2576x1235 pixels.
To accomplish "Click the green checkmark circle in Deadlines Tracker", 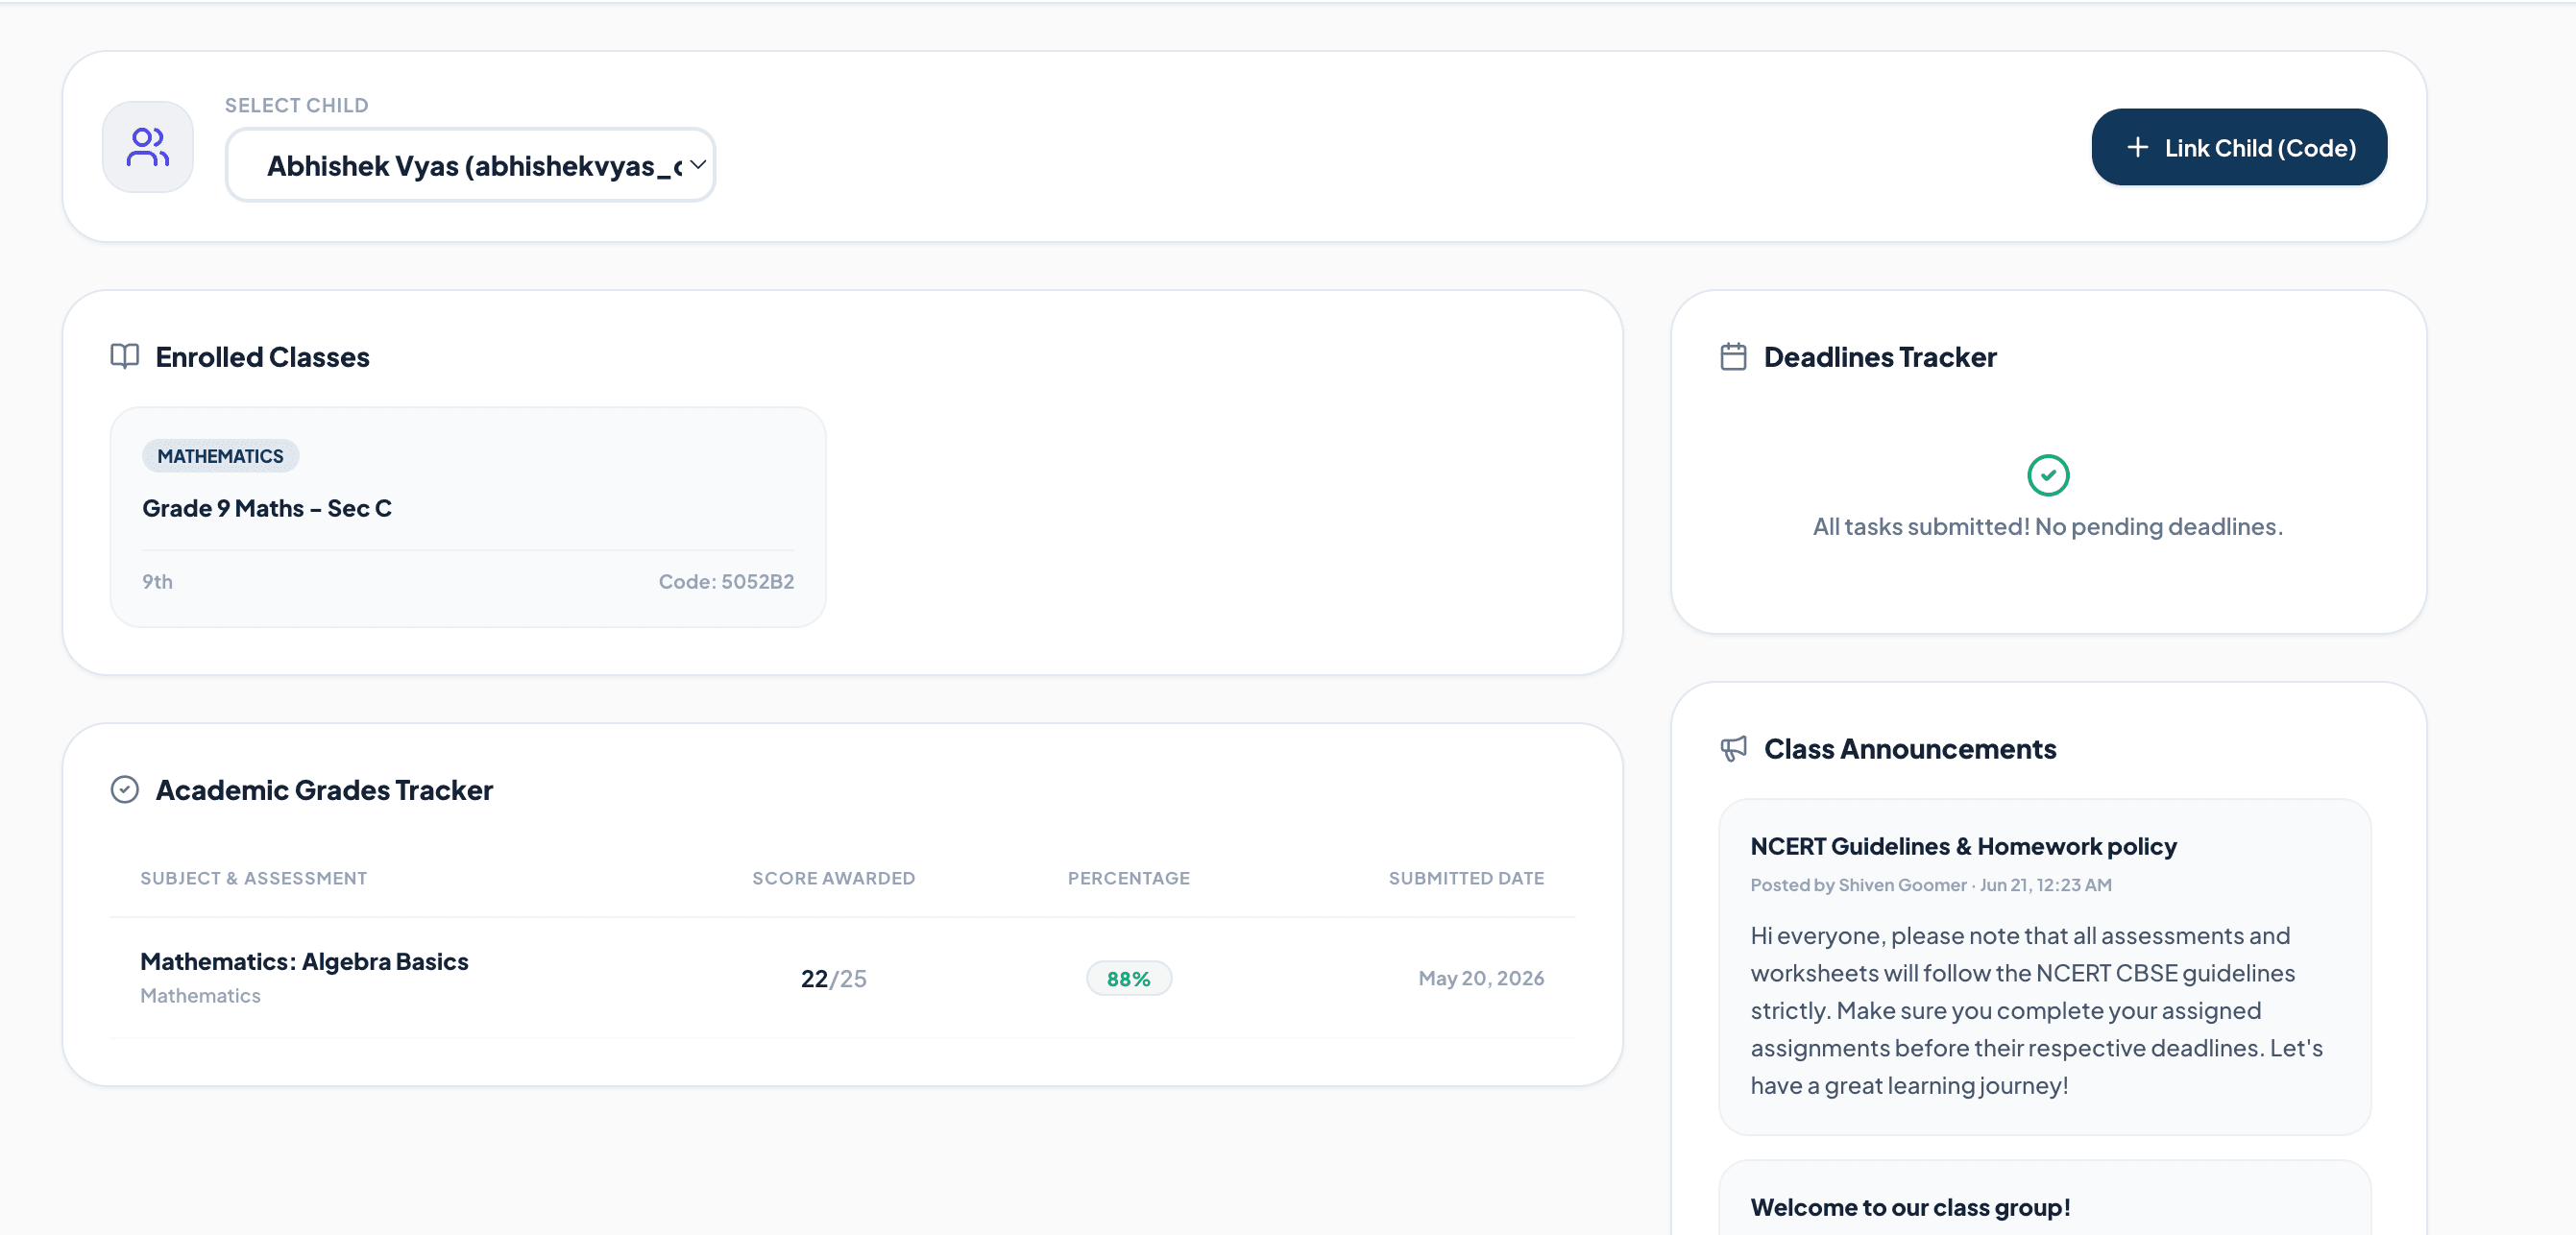I will point(2048,475).
